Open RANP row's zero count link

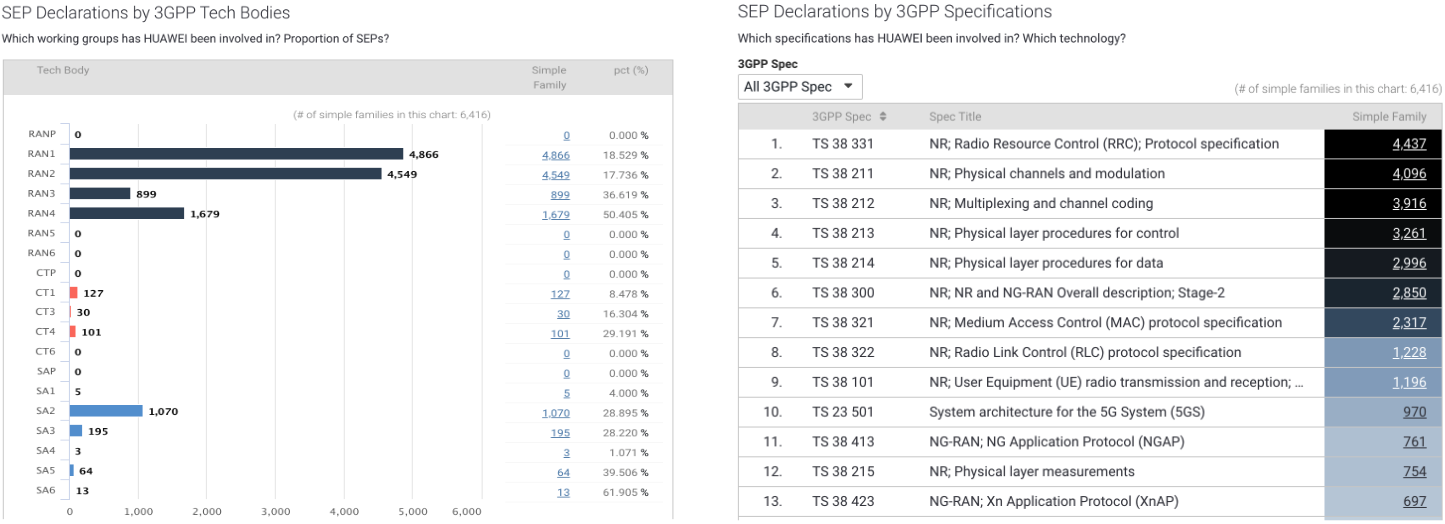pos(567,135)
